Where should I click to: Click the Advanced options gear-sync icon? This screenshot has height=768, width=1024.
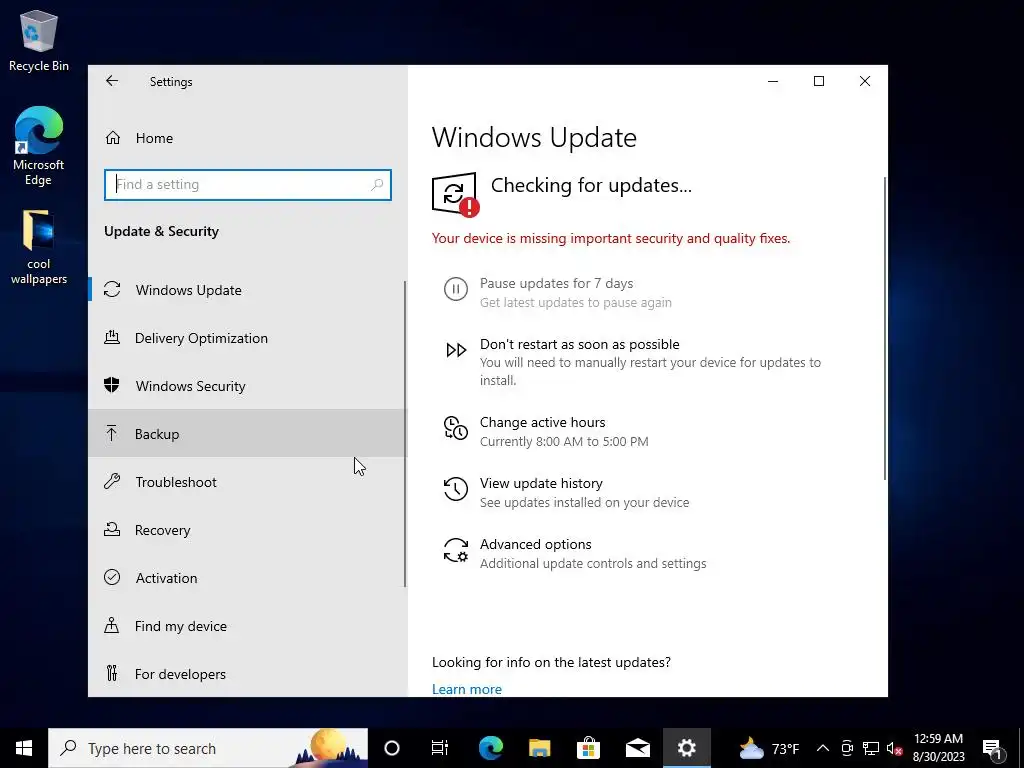click(x=456, y=550)
